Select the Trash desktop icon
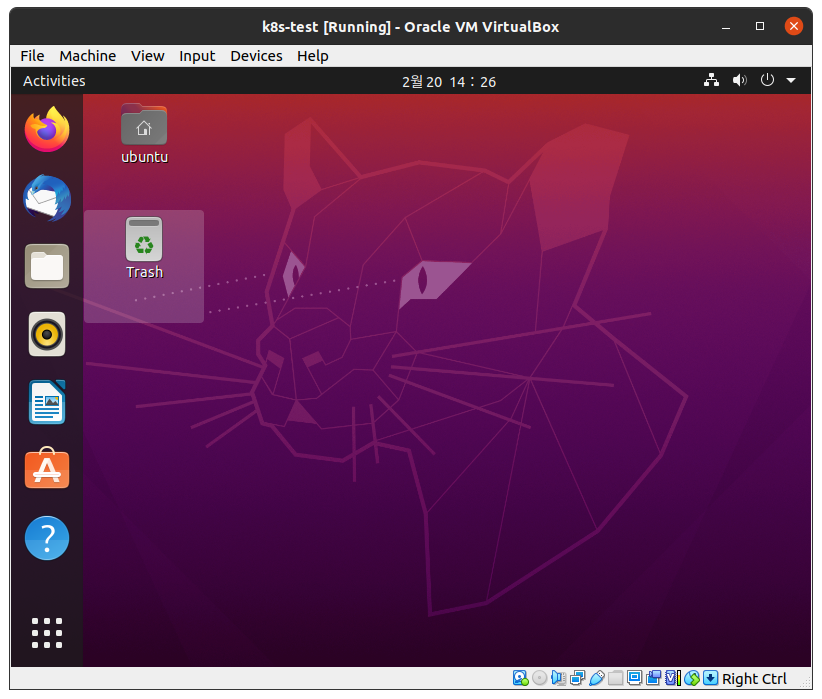Viewport: 822px width, 699px height. (x=144, y=248)
